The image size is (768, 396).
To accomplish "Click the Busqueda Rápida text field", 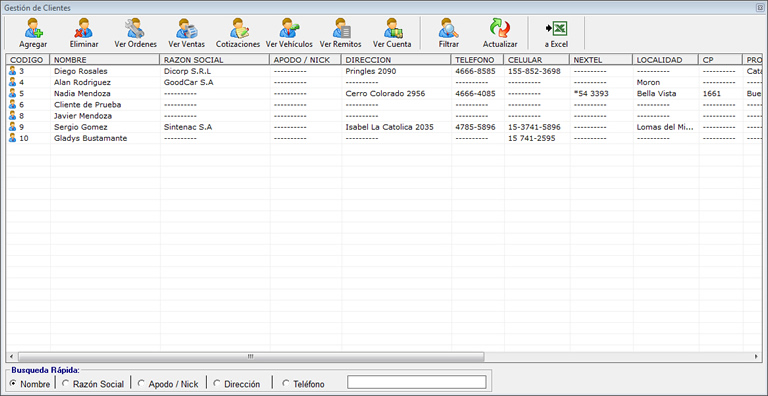I will tap(417, 382).
